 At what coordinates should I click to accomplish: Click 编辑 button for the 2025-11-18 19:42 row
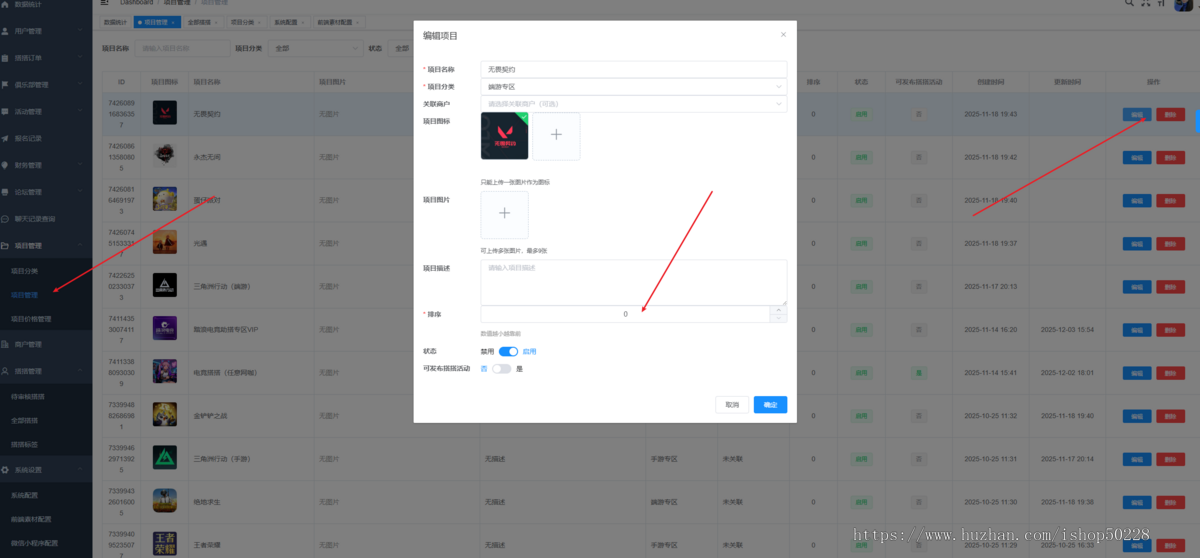1137,157
